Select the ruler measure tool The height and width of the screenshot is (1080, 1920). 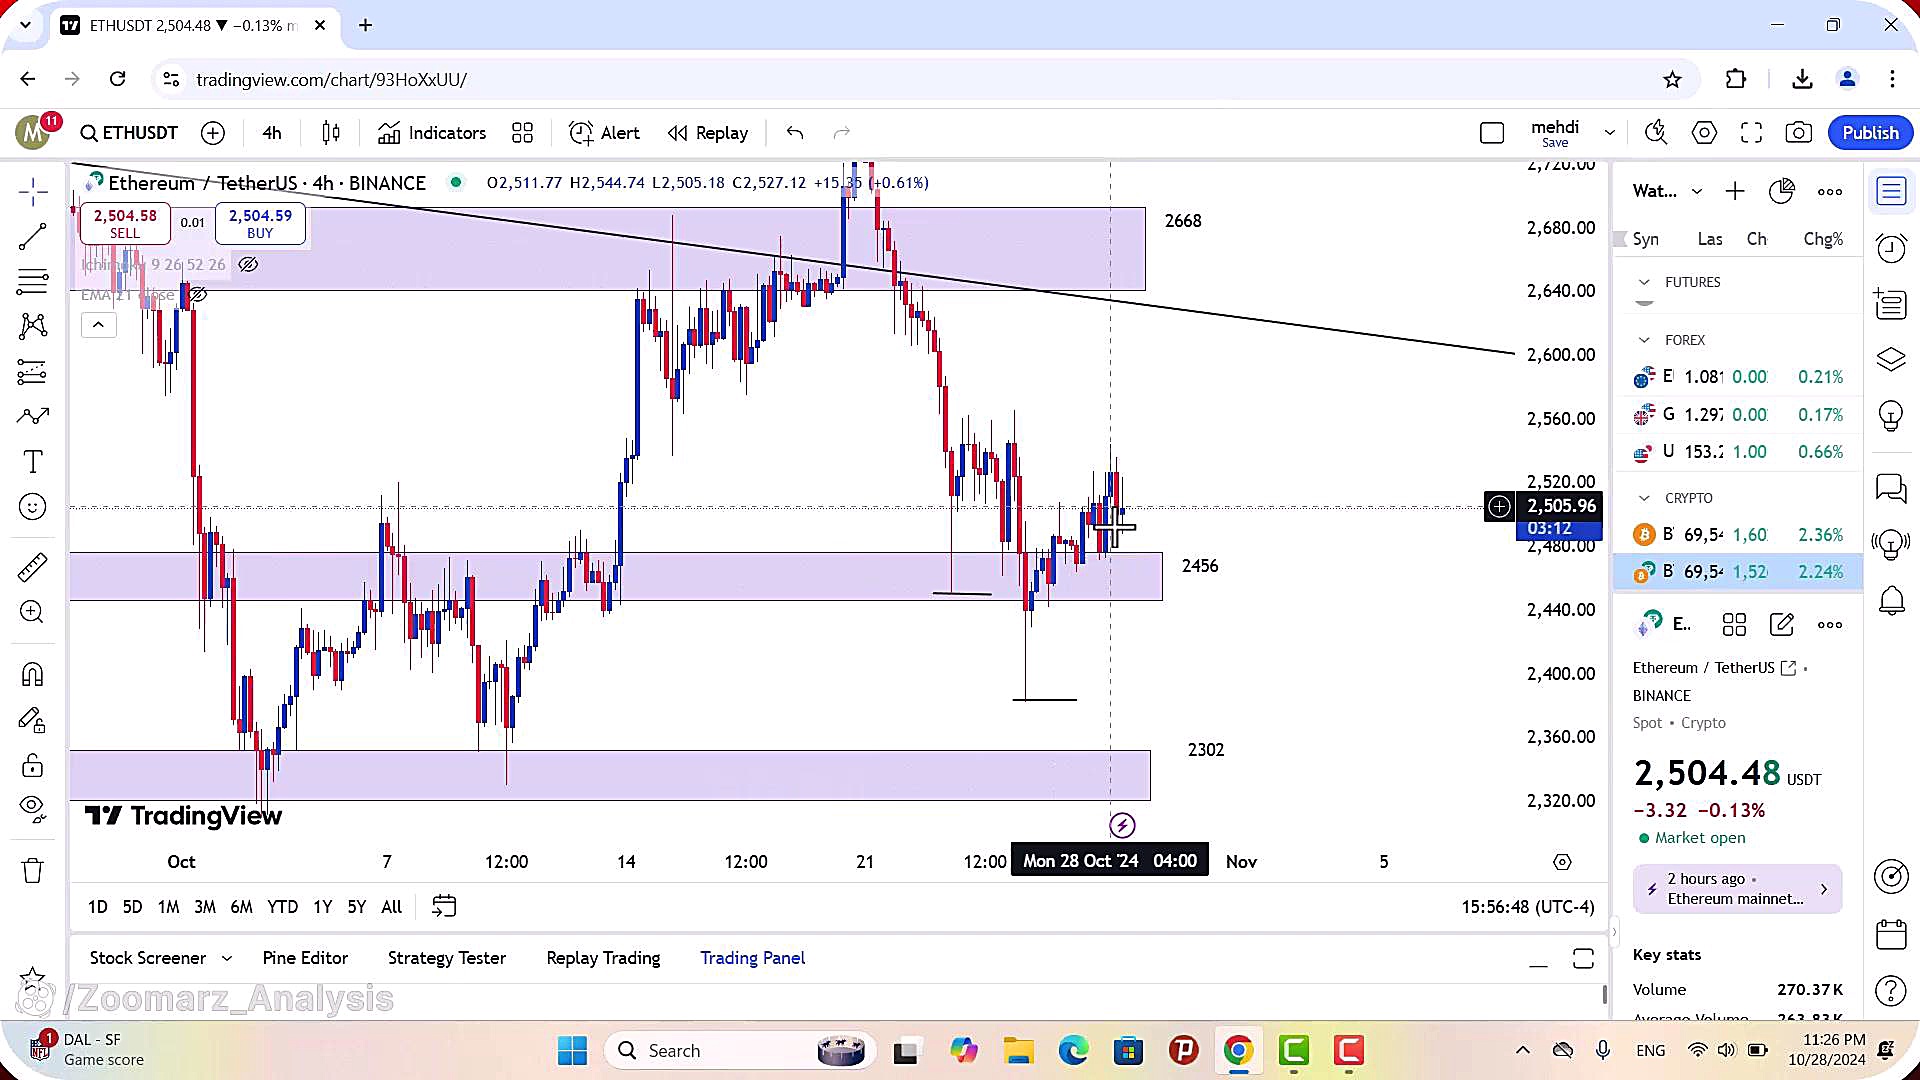click(33, 567)
